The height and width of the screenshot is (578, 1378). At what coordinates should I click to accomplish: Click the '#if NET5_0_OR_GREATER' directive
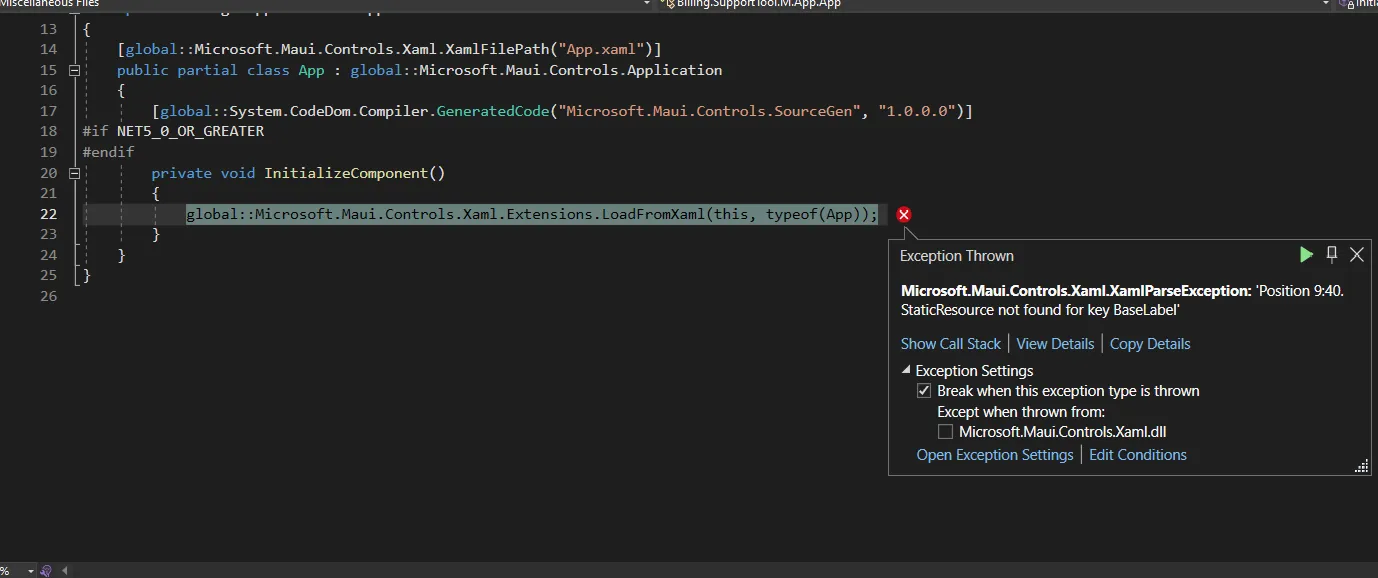tap(173, 131)
